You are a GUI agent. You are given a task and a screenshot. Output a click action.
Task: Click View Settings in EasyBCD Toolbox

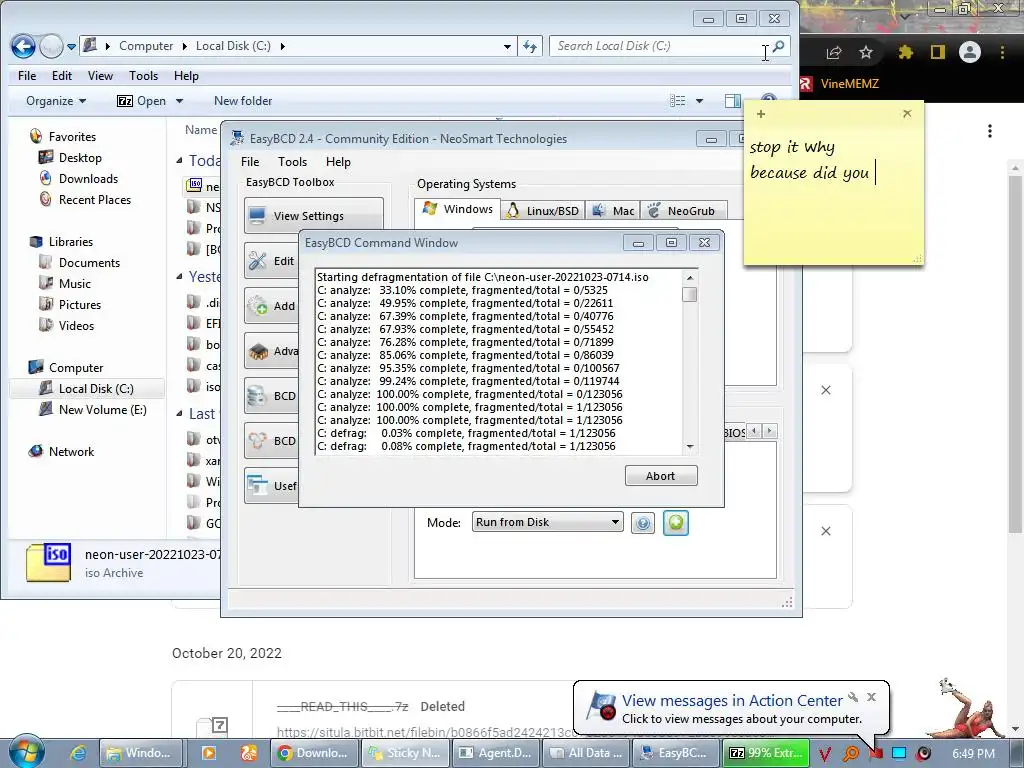[x=313, y=216]
